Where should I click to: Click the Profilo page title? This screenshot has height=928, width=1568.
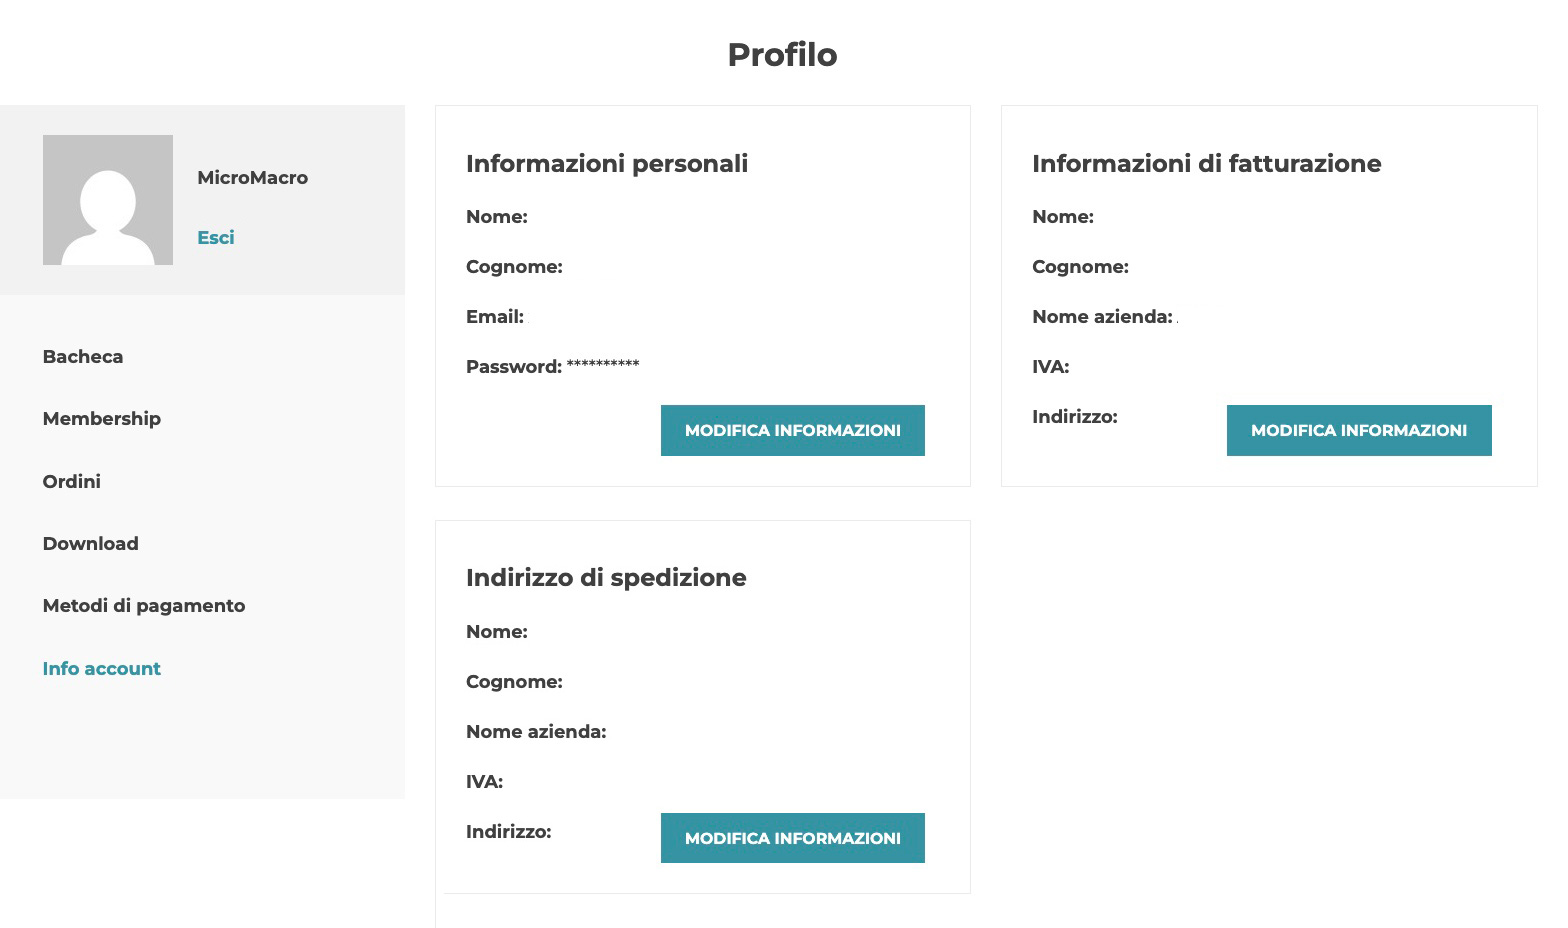[783, 55]
